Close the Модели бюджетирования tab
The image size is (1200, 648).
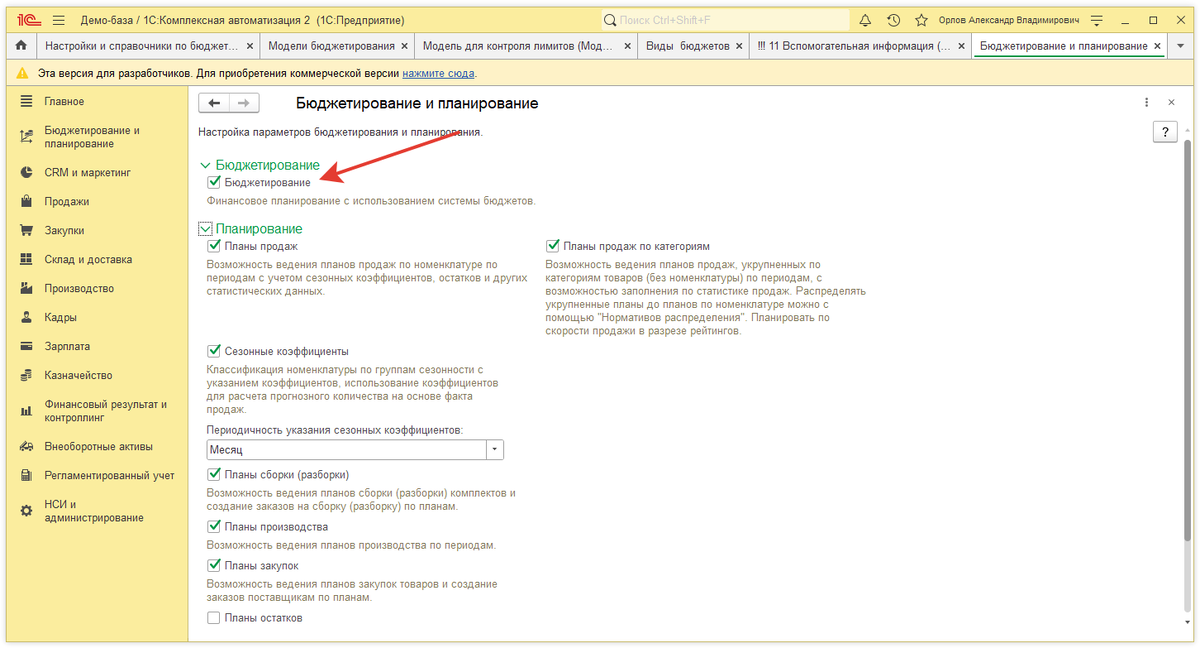tap(405, 46)
